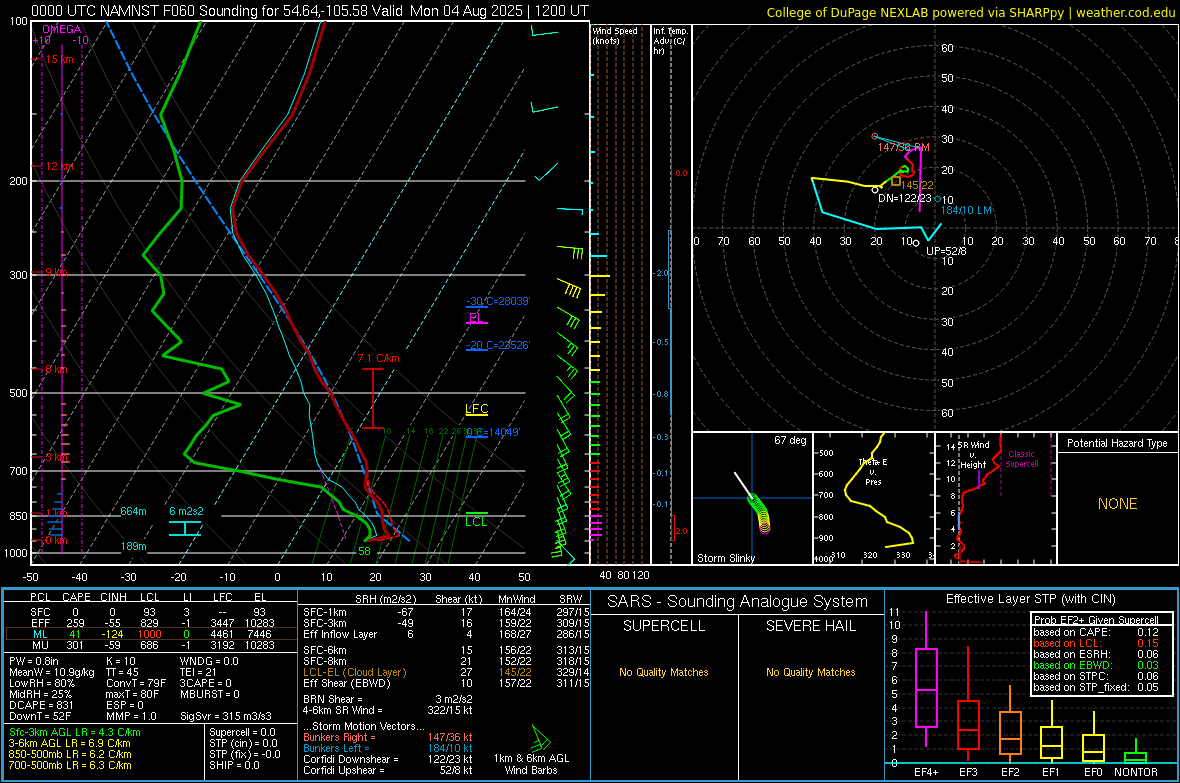Click the -30 C=28039' height label
The height and width of the screenshot is (783, 1180).
(x=498, y=301)
